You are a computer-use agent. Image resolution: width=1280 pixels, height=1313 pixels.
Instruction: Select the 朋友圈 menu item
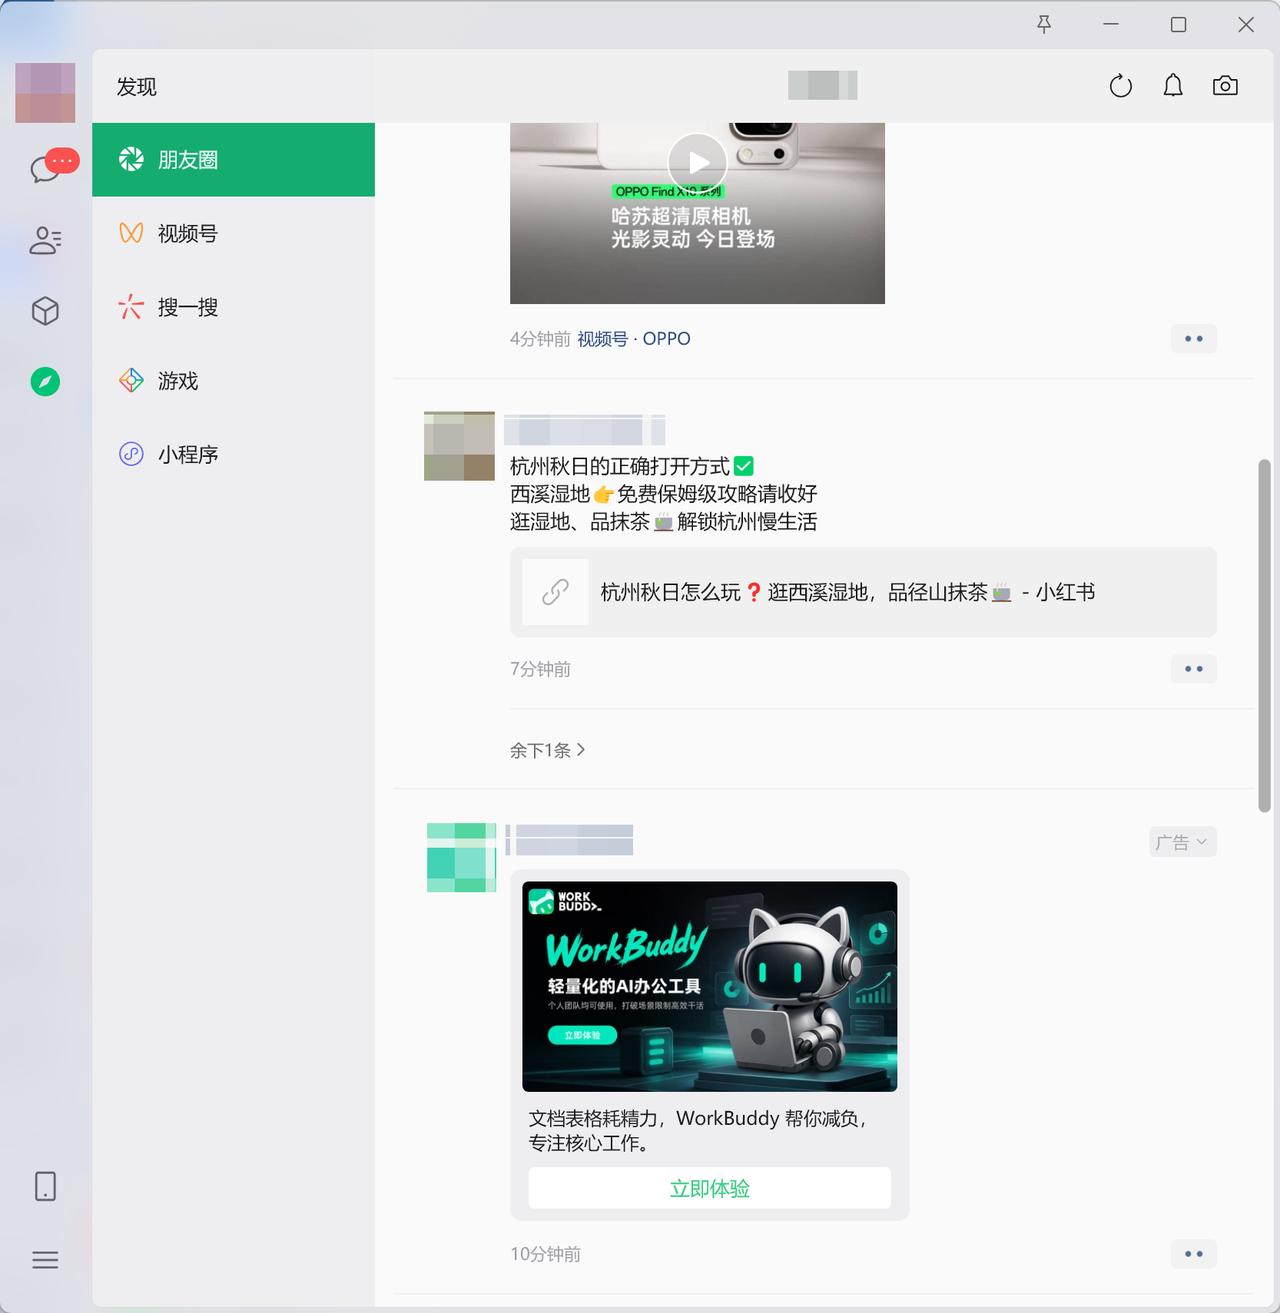(233, 160)
